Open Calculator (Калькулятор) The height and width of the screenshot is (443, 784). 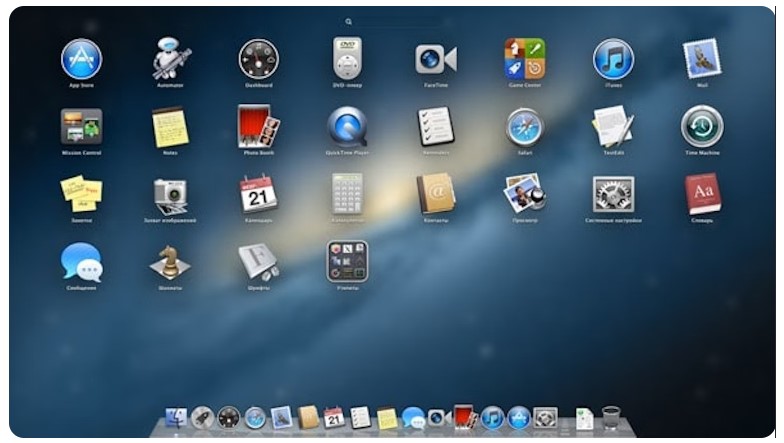[x=347, y=194]
